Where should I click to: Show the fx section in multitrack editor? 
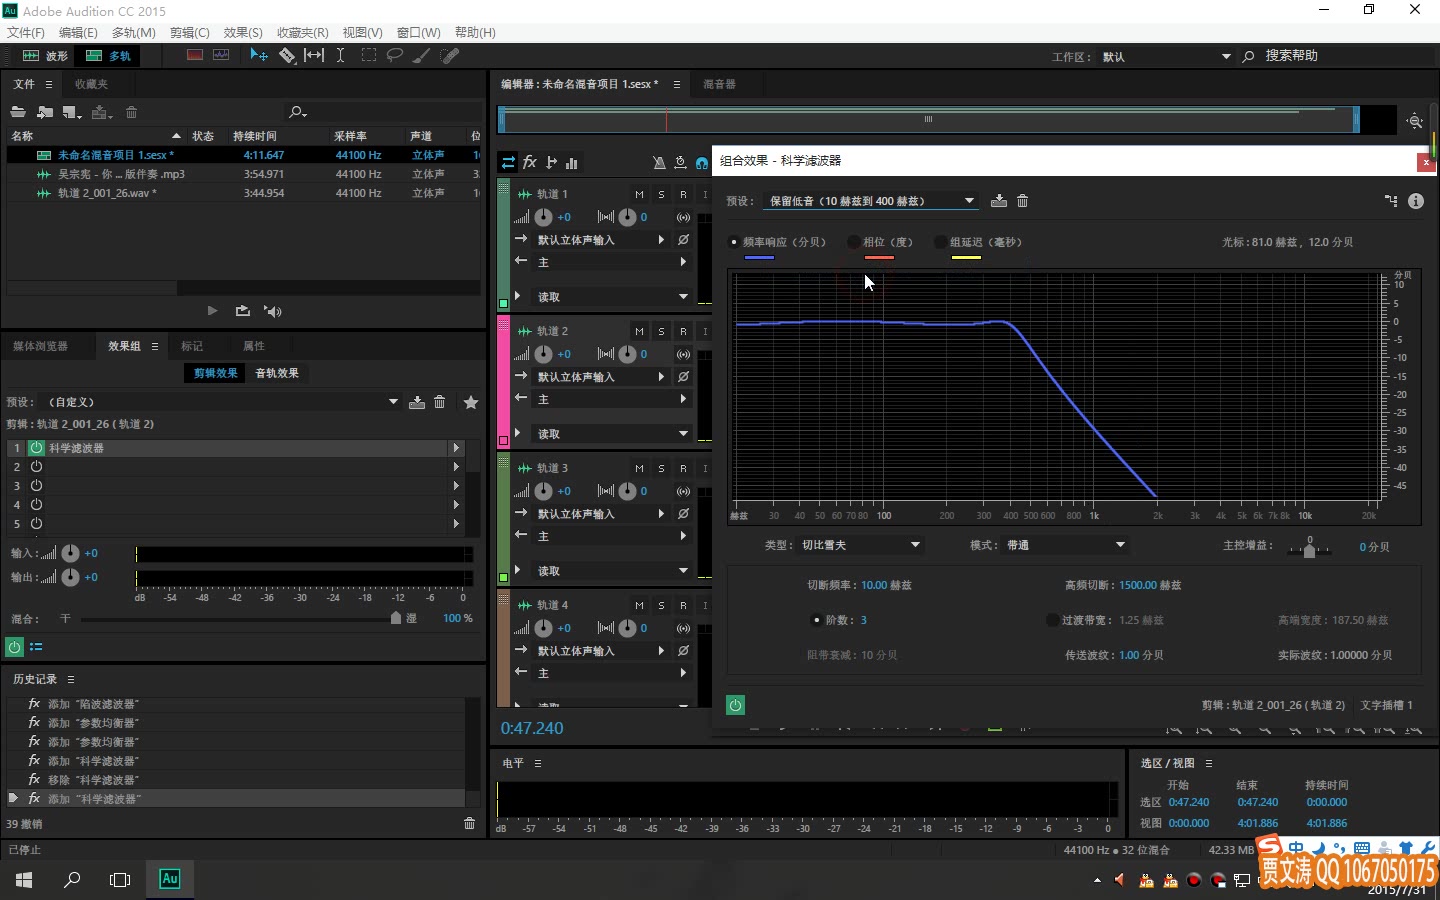click(x=530, y=162)
